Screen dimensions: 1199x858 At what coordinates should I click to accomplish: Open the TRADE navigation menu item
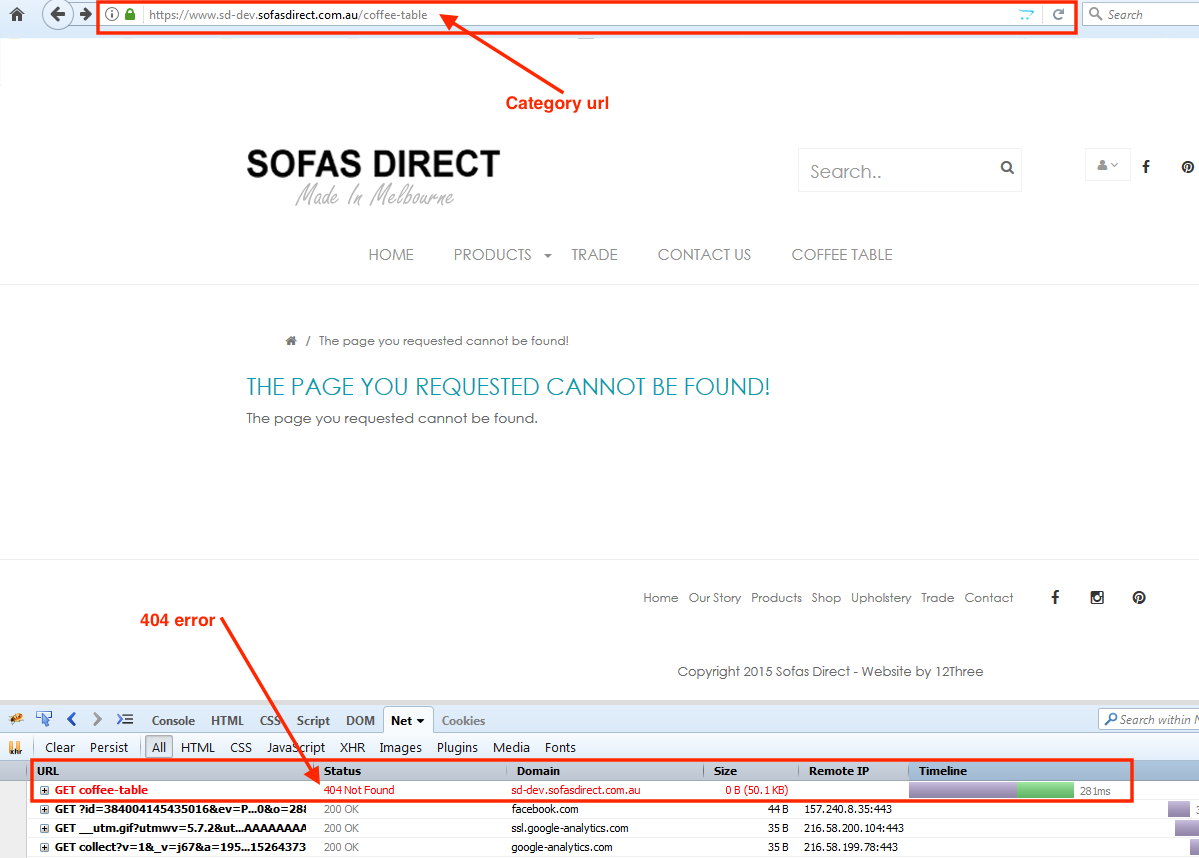pyautogui.click(x=594, y=255)
